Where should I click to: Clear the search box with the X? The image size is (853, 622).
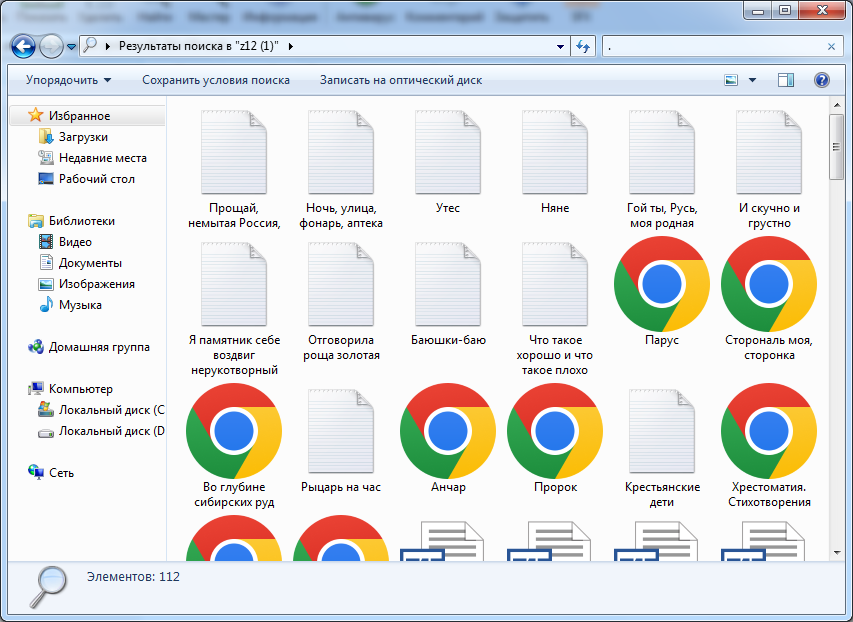click(831, 47)
